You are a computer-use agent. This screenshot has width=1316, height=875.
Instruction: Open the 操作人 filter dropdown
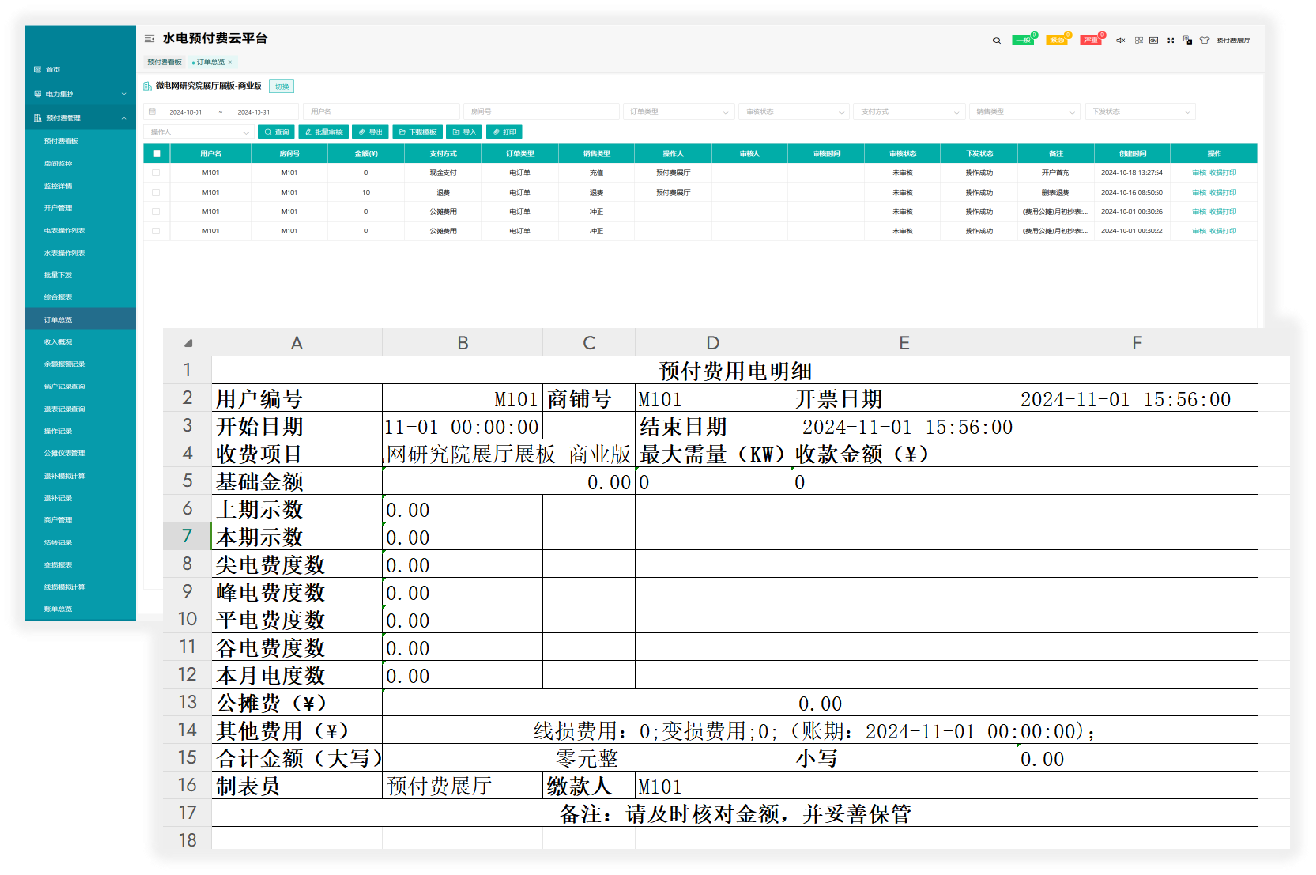pyautogui.click(x=199, y=132)
